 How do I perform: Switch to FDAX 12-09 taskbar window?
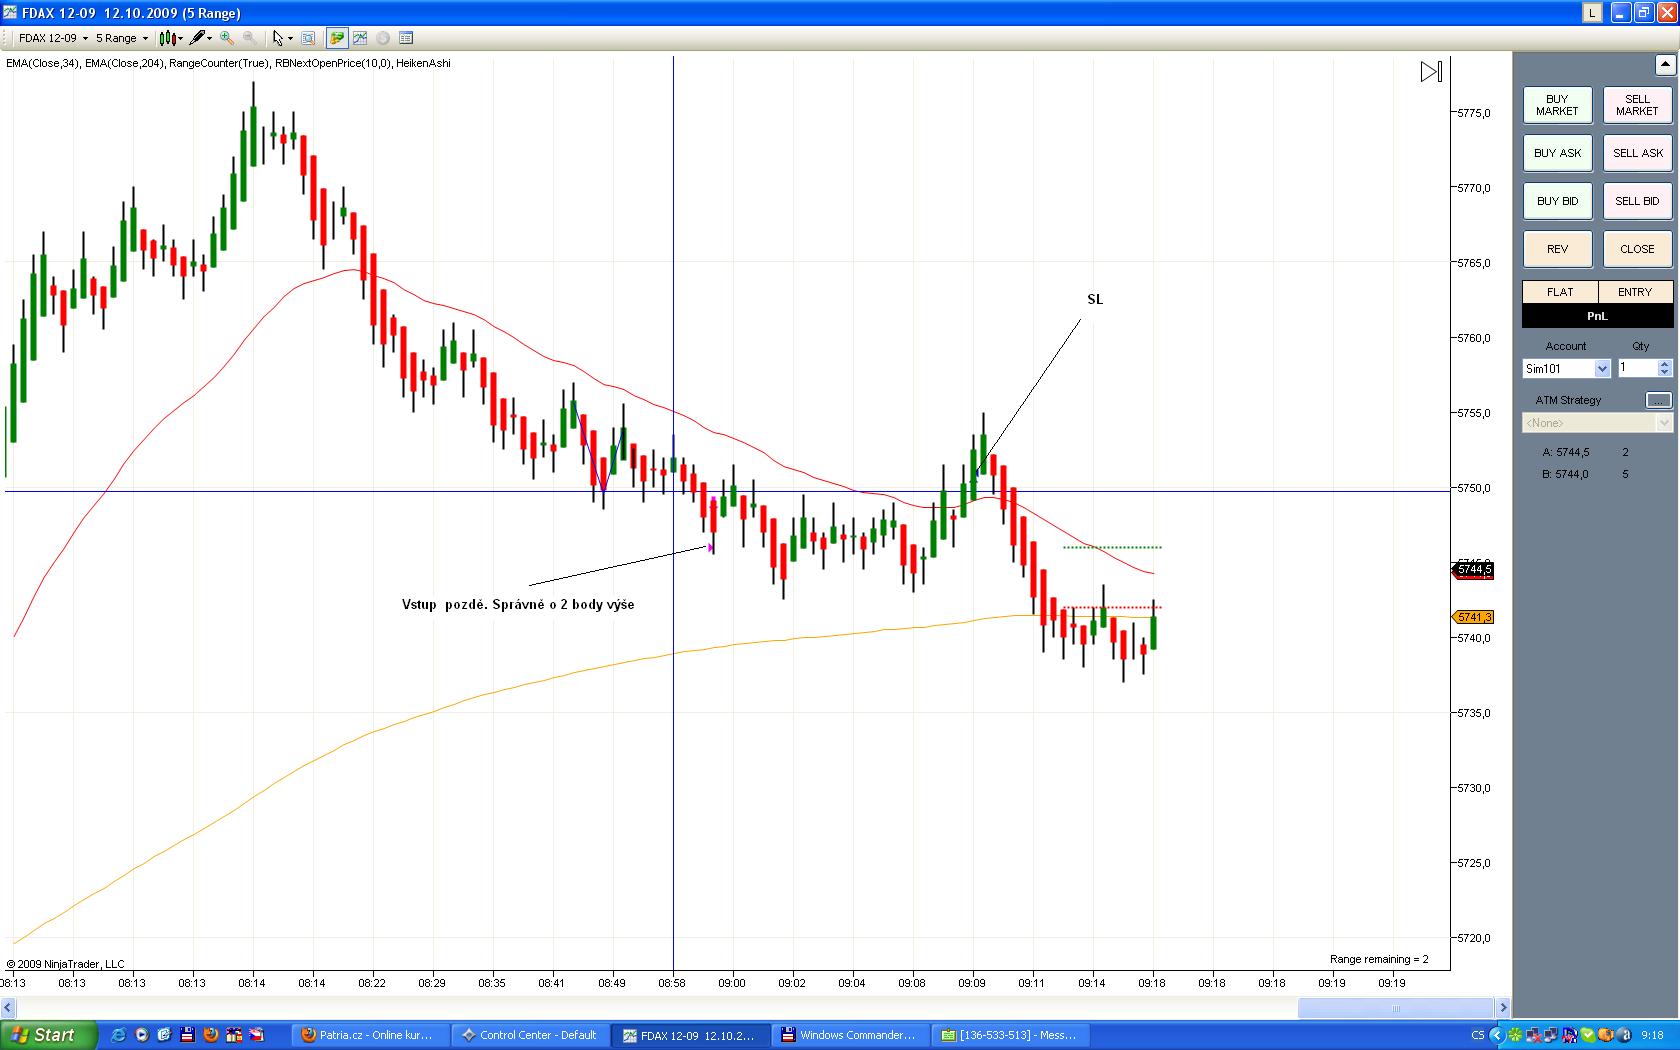pos(691,1035)
